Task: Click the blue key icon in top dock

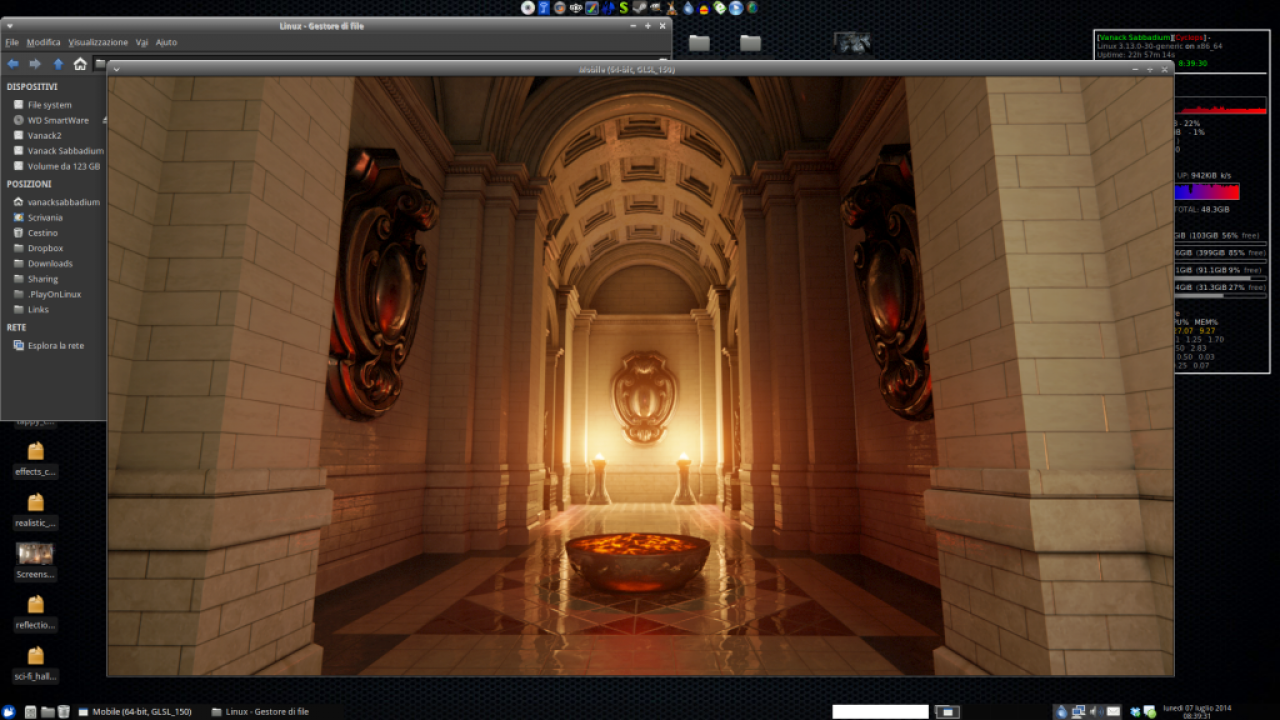Action: [544, 8]
